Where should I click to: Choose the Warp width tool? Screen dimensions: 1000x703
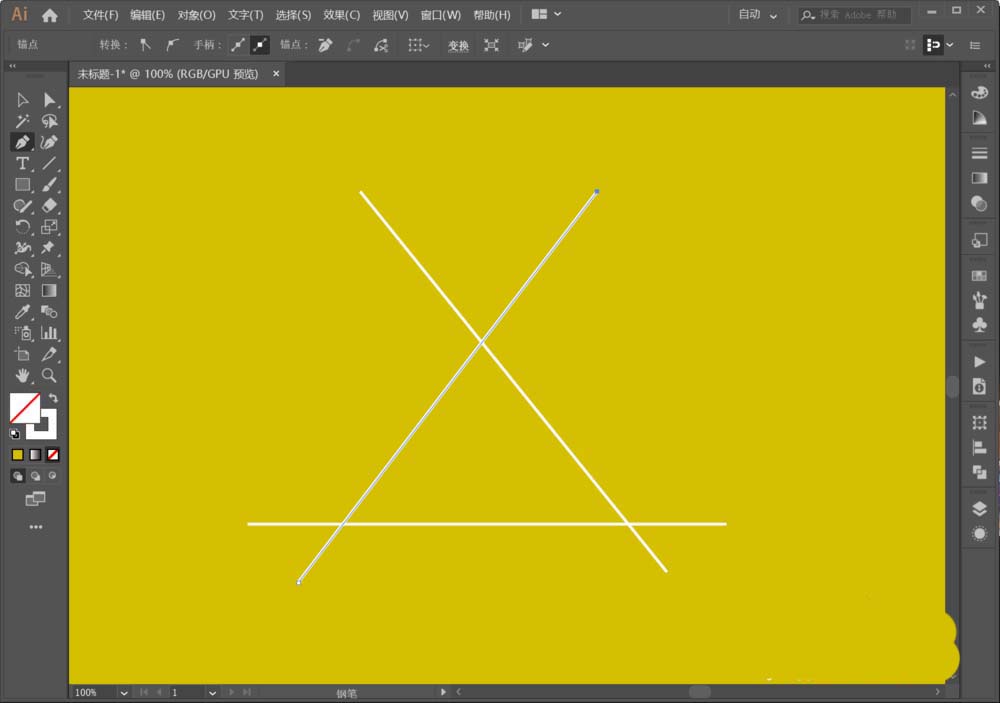[x=22, y=248]
